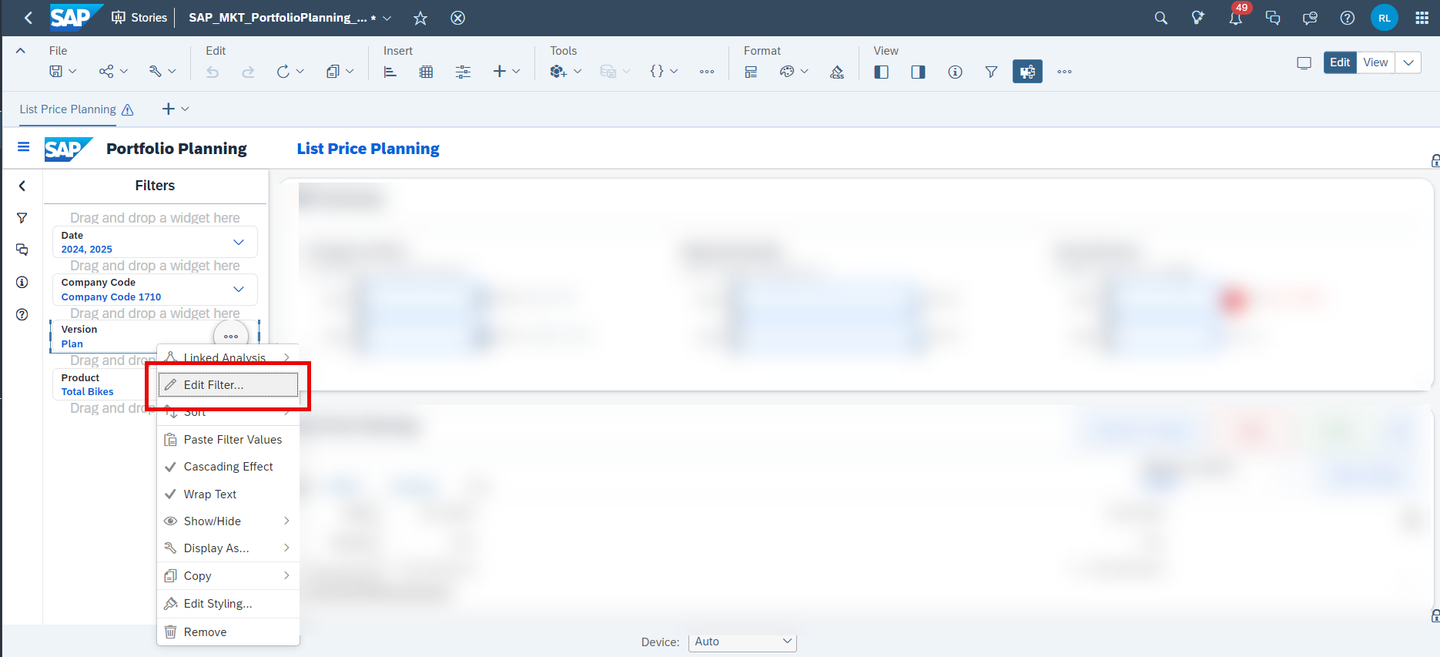Choose Remove from context menu

(x=228, y=632)
